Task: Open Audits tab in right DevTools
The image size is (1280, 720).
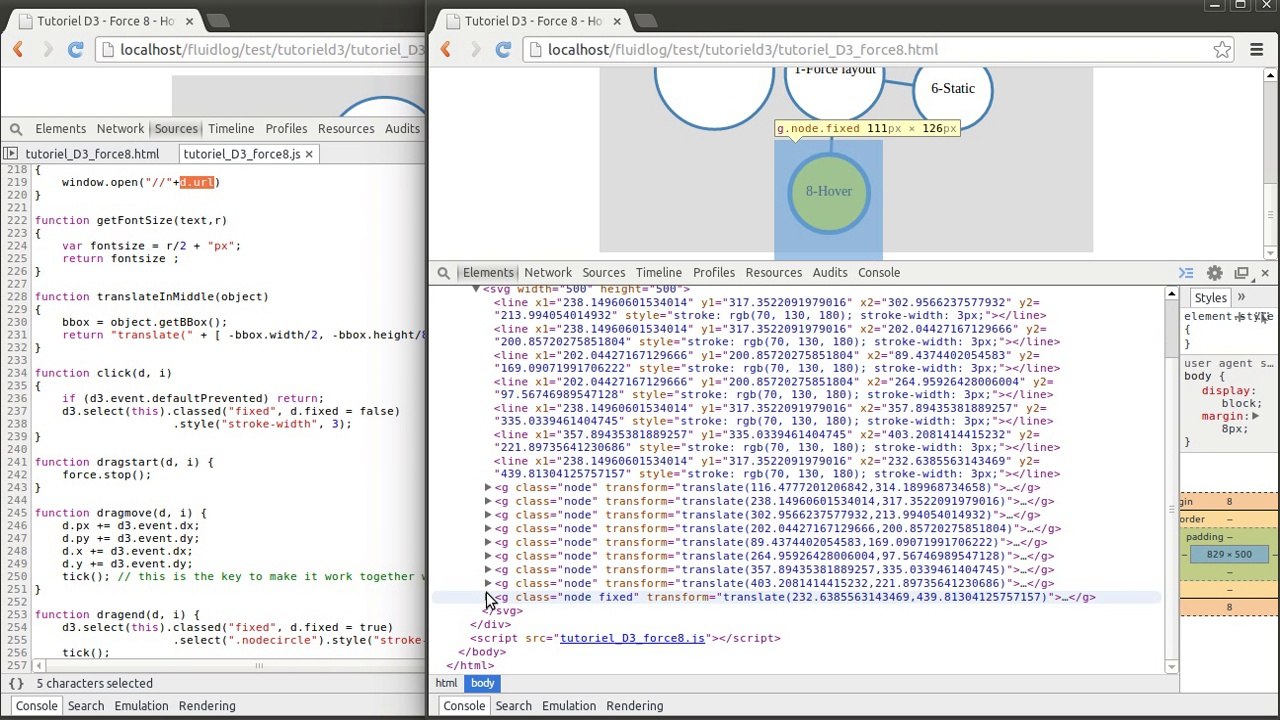Action: [830, 273]
